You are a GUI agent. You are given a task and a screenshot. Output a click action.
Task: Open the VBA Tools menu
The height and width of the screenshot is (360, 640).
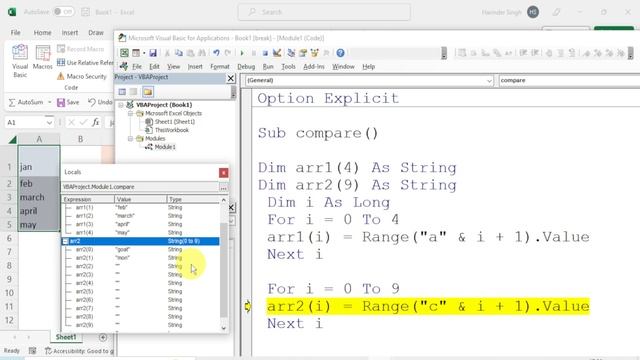point(289,67)
